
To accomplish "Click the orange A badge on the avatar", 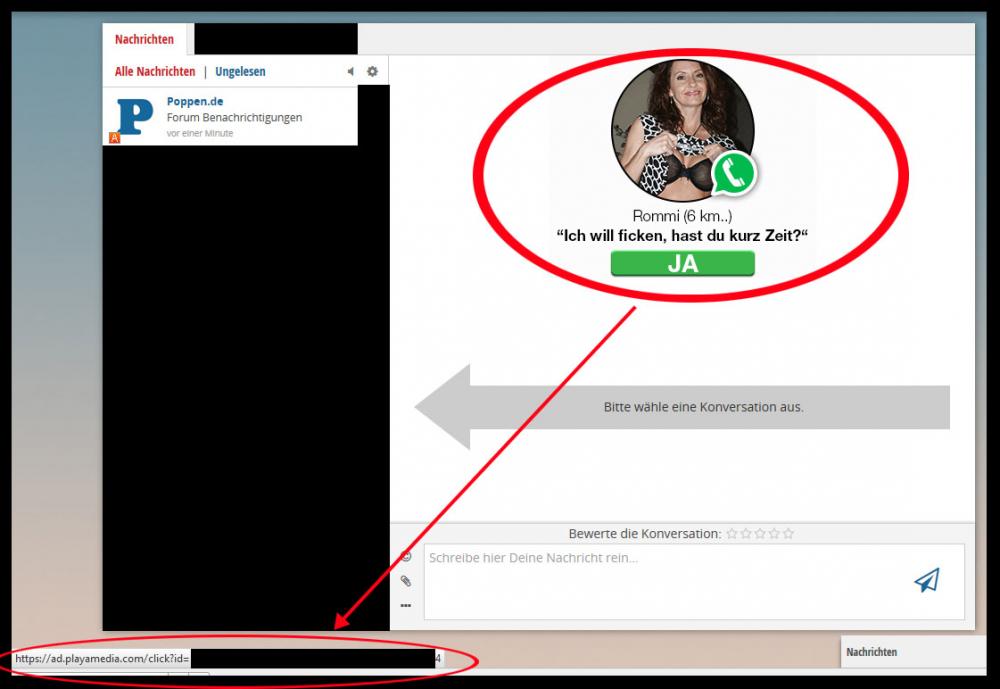I will point(115,137).
